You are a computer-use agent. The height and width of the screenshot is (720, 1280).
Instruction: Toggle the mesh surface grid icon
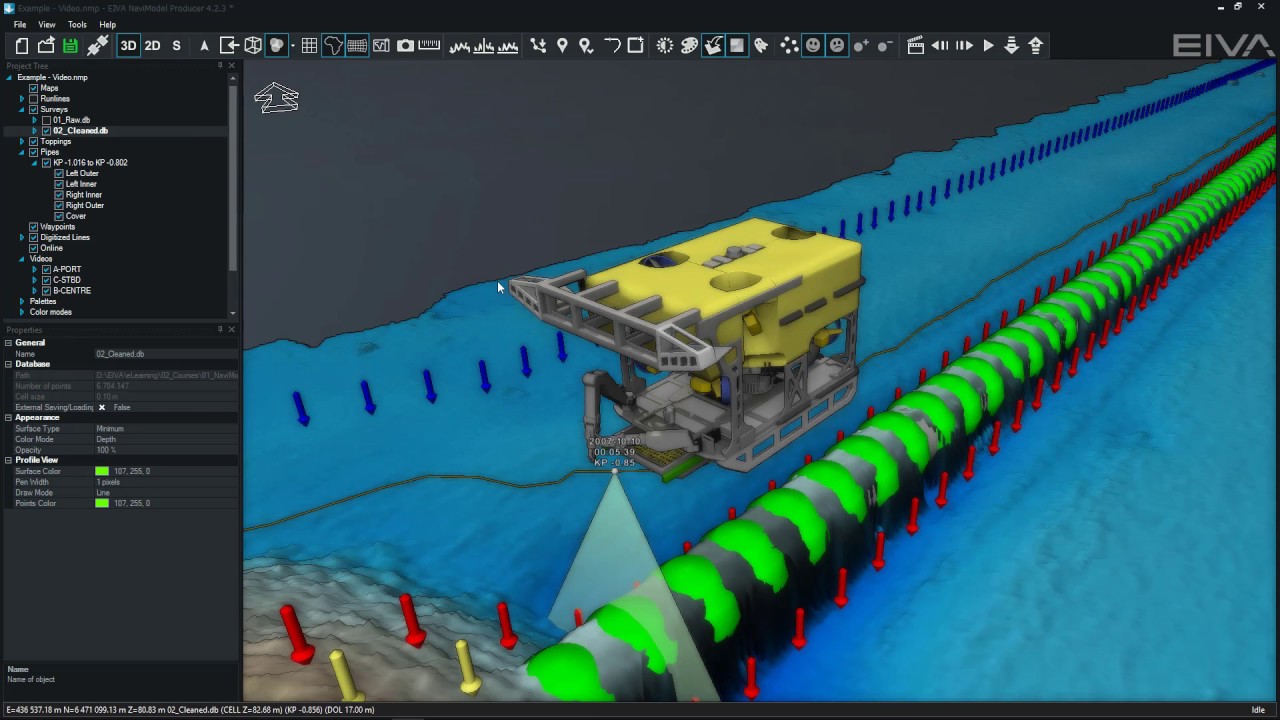[x=357, y=45]
